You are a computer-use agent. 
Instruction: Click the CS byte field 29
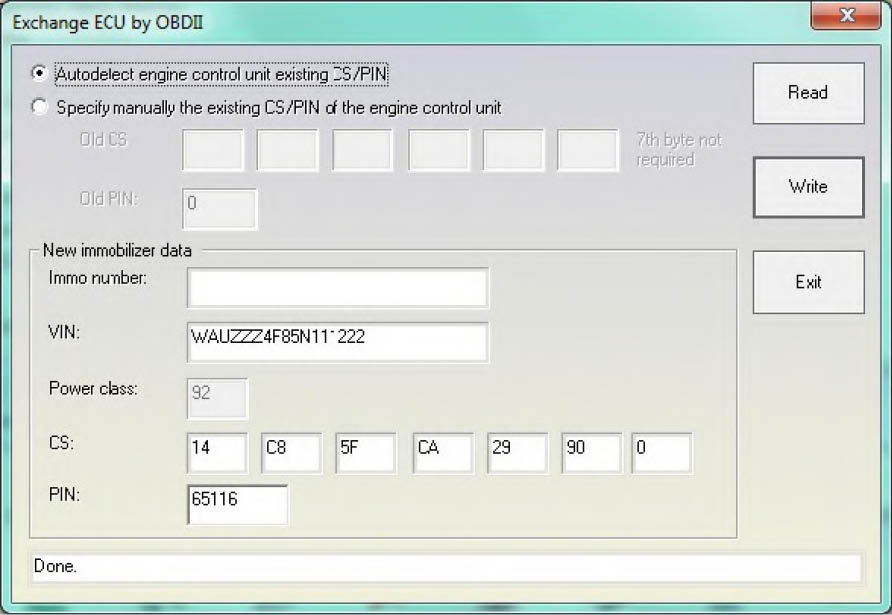[516, 453]
